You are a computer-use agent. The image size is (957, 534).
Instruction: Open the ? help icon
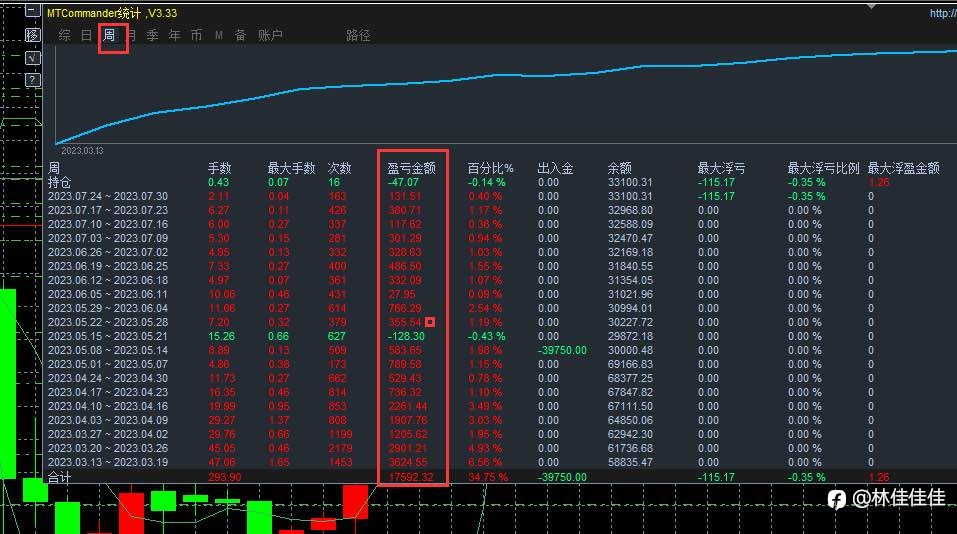pos(32,80)
